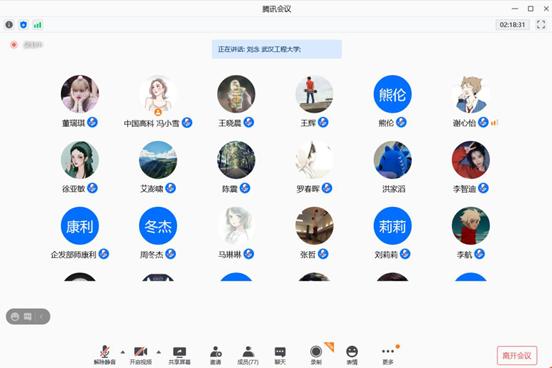Screen dimensions: 552x368
Task: Turn on camera (开启视频)
Action: 140,355
